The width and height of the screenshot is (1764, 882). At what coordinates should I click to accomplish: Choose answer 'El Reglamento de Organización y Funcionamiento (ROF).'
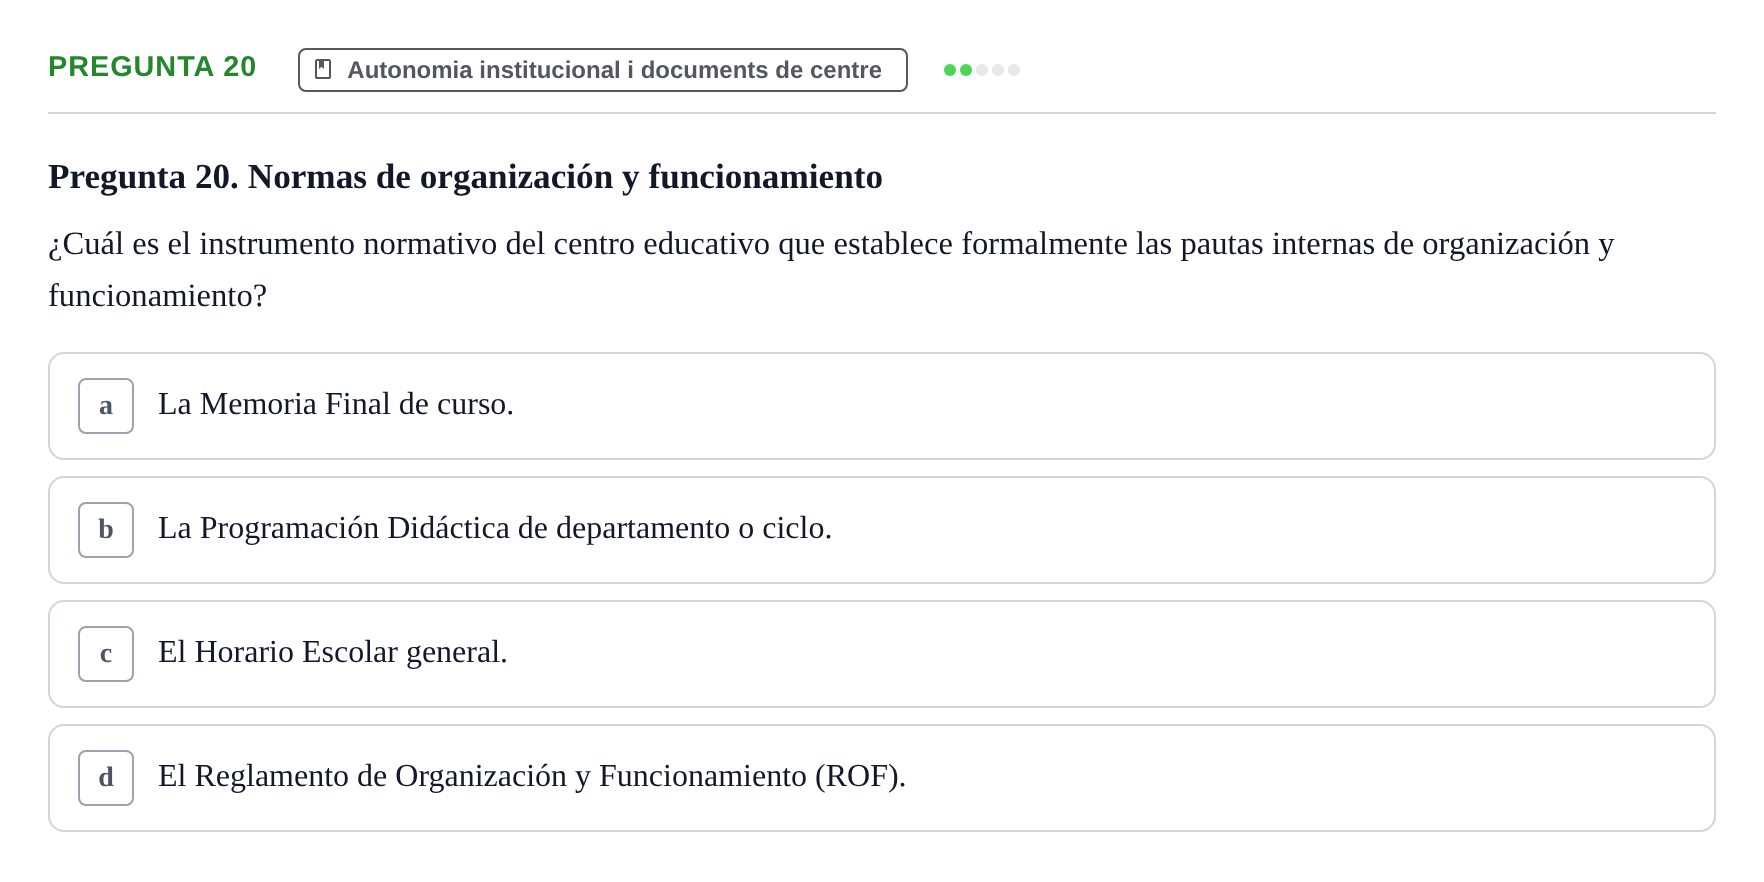(x=882, y=778)
